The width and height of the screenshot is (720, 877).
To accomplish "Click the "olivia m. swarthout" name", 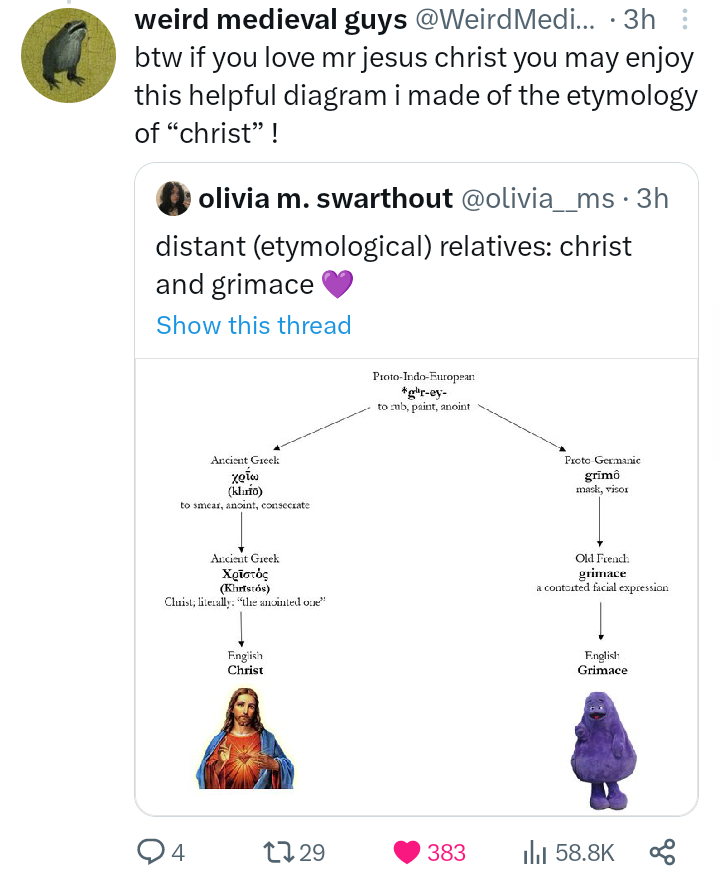I will click(x=326, y=199).
